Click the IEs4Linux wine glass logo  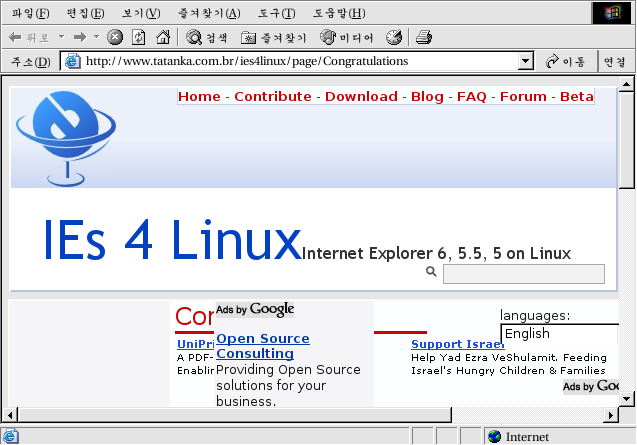(x=66, y=139)
